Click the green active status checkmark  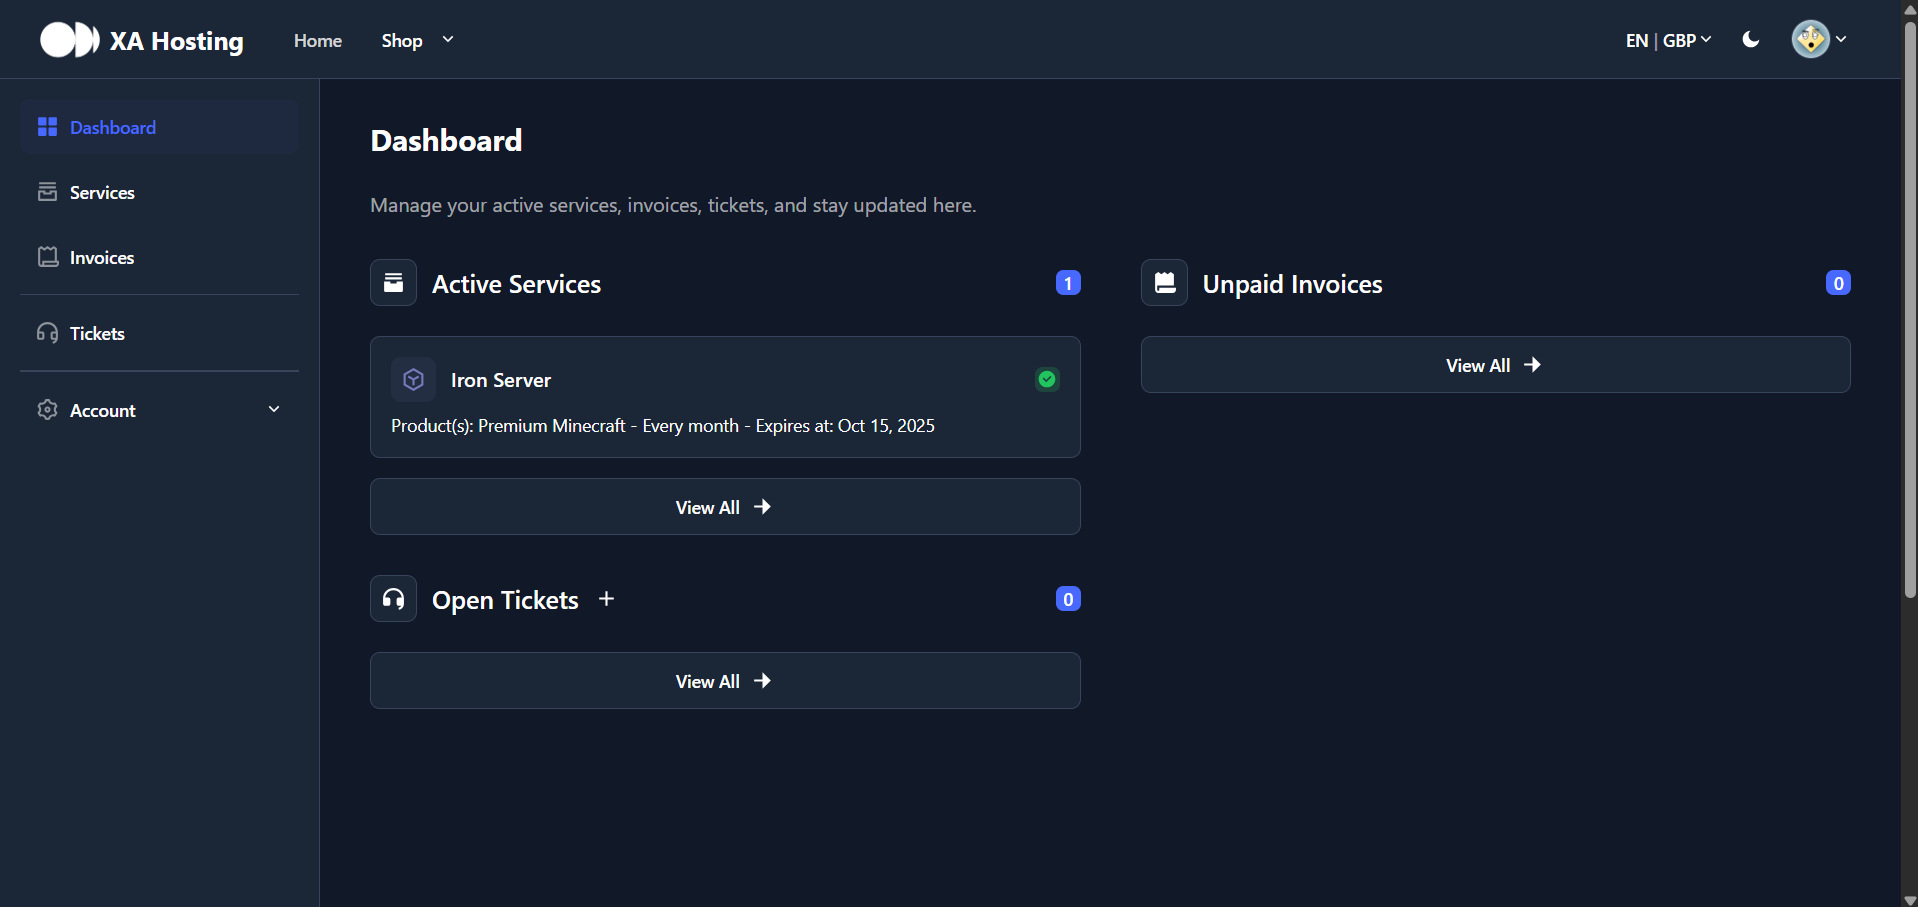(x=1047, y=379)
